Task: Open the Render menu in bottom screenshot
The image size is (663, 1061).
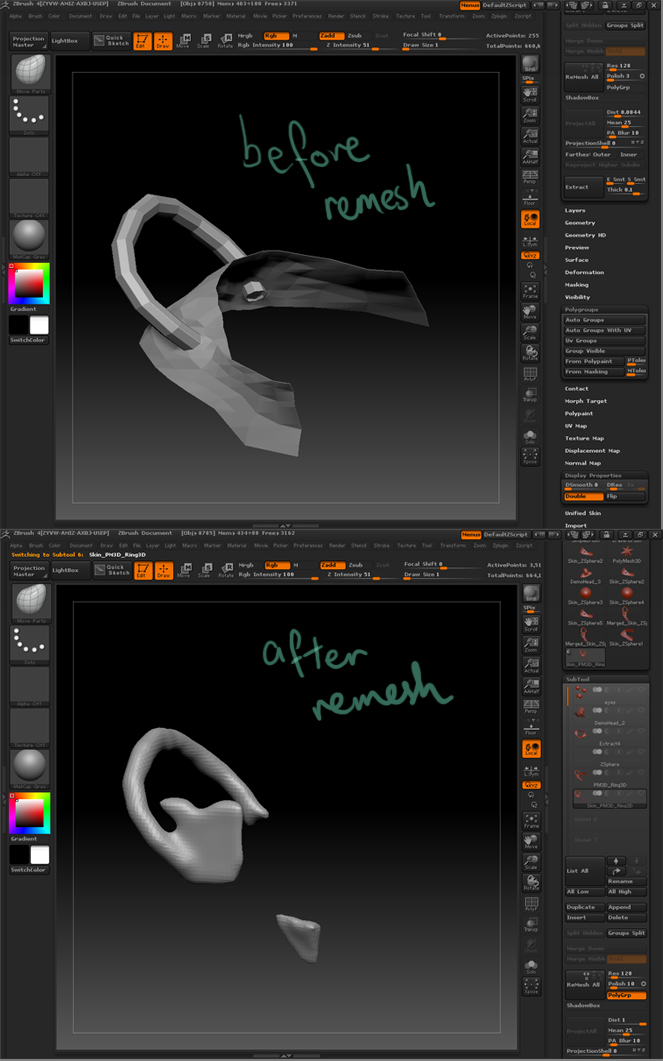Action: coord(336,545)
